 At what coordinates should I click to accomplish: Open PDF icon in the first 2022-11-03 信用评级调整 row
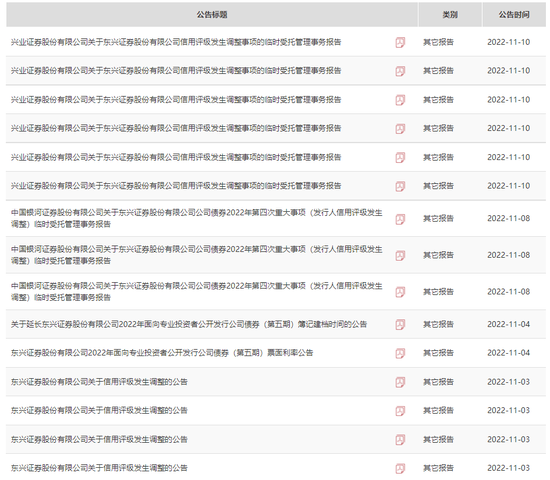[400, 382]
